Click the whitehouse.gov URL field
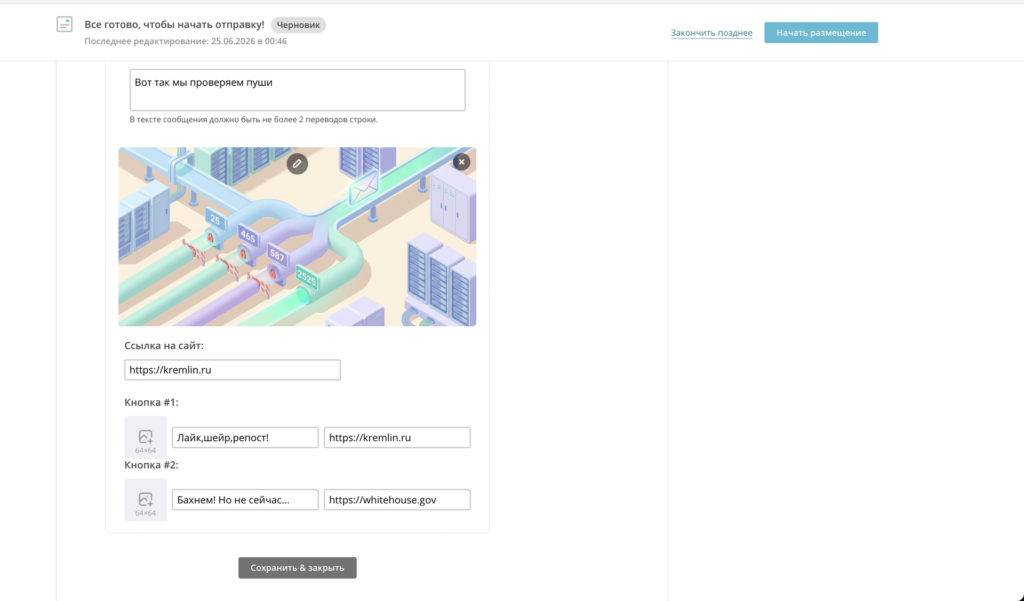The height and width of the screenshot is (601, 1024). tap(397, 500)
